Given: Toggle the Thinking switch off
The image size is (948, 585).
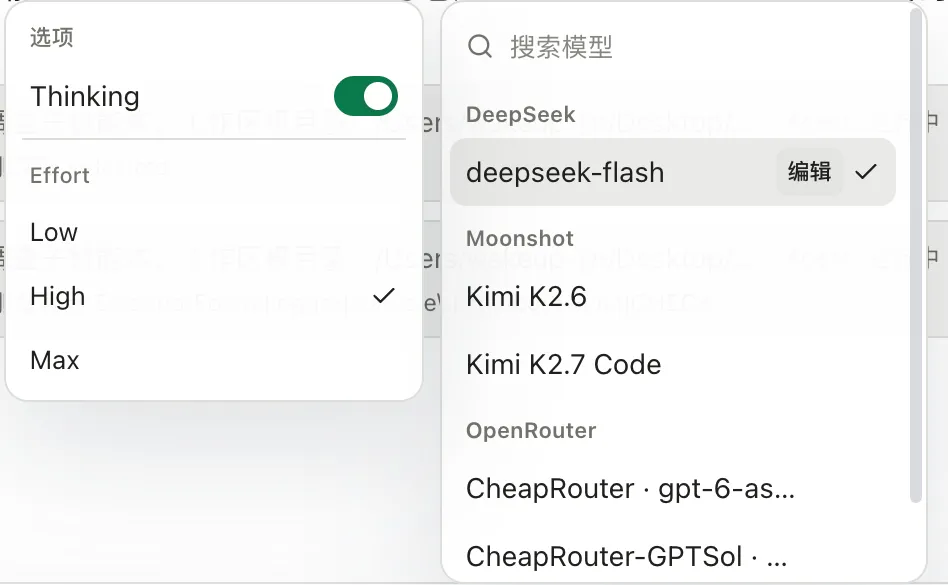Looking at the screenshot, I should (366, 96).
